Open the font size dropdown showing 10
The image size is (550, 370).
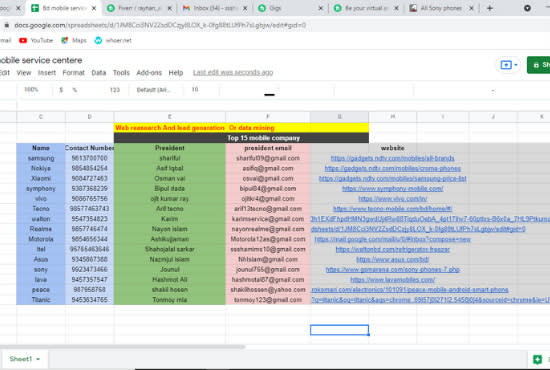click(195, 90)
